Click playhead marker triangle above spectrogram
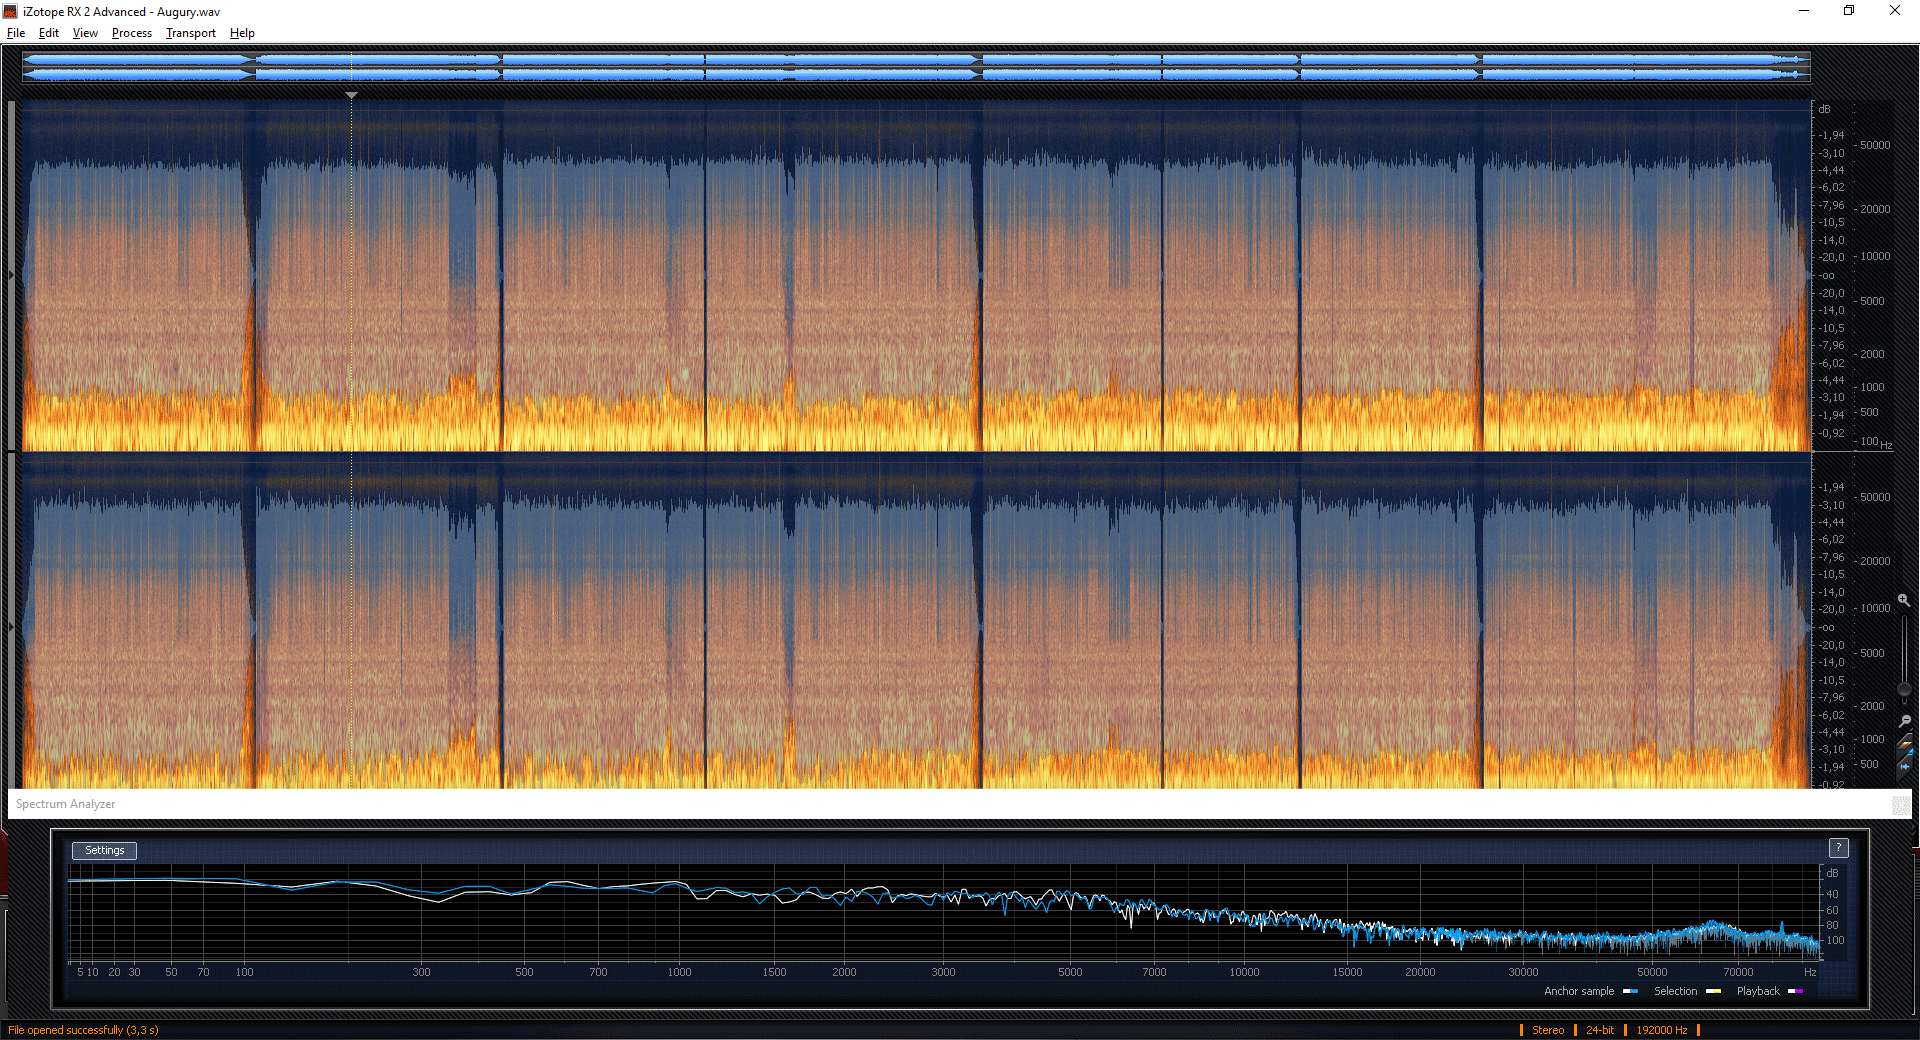The height and width of the screenshot is (1040, 1920). click(351, 95)
